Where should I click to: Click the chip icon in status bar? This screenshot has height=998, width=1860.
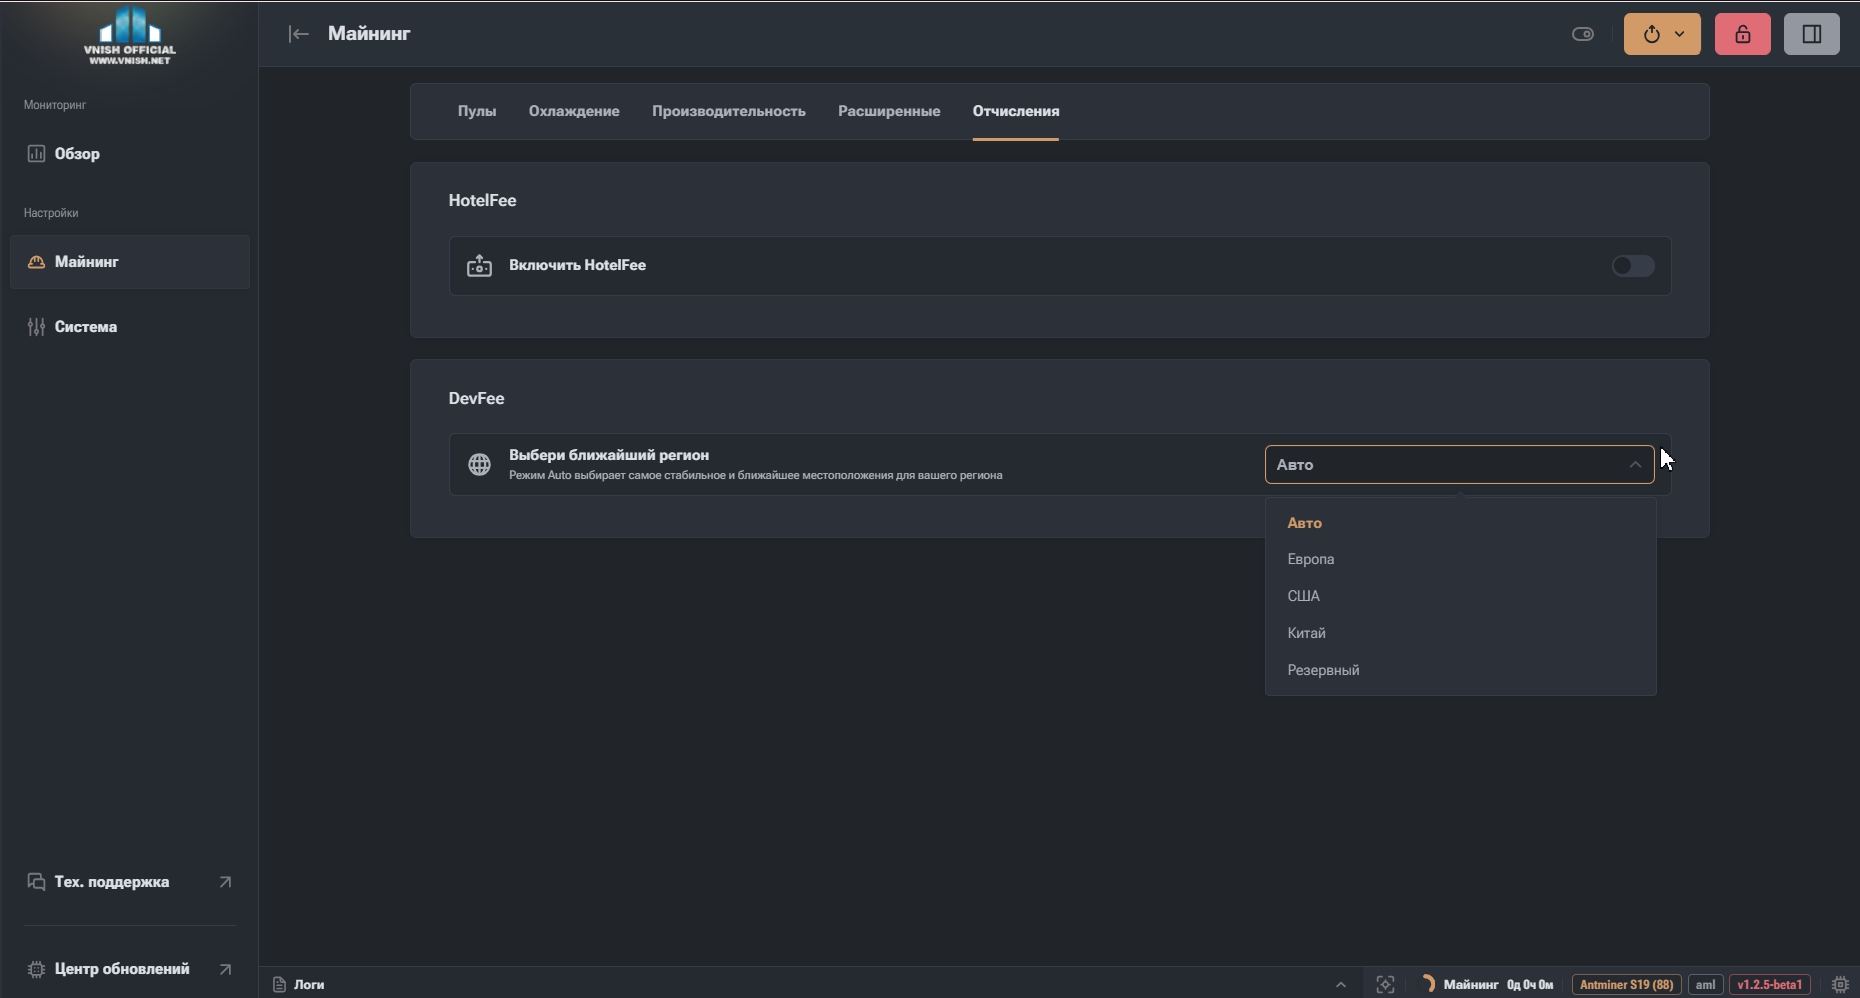(1840, 985)
